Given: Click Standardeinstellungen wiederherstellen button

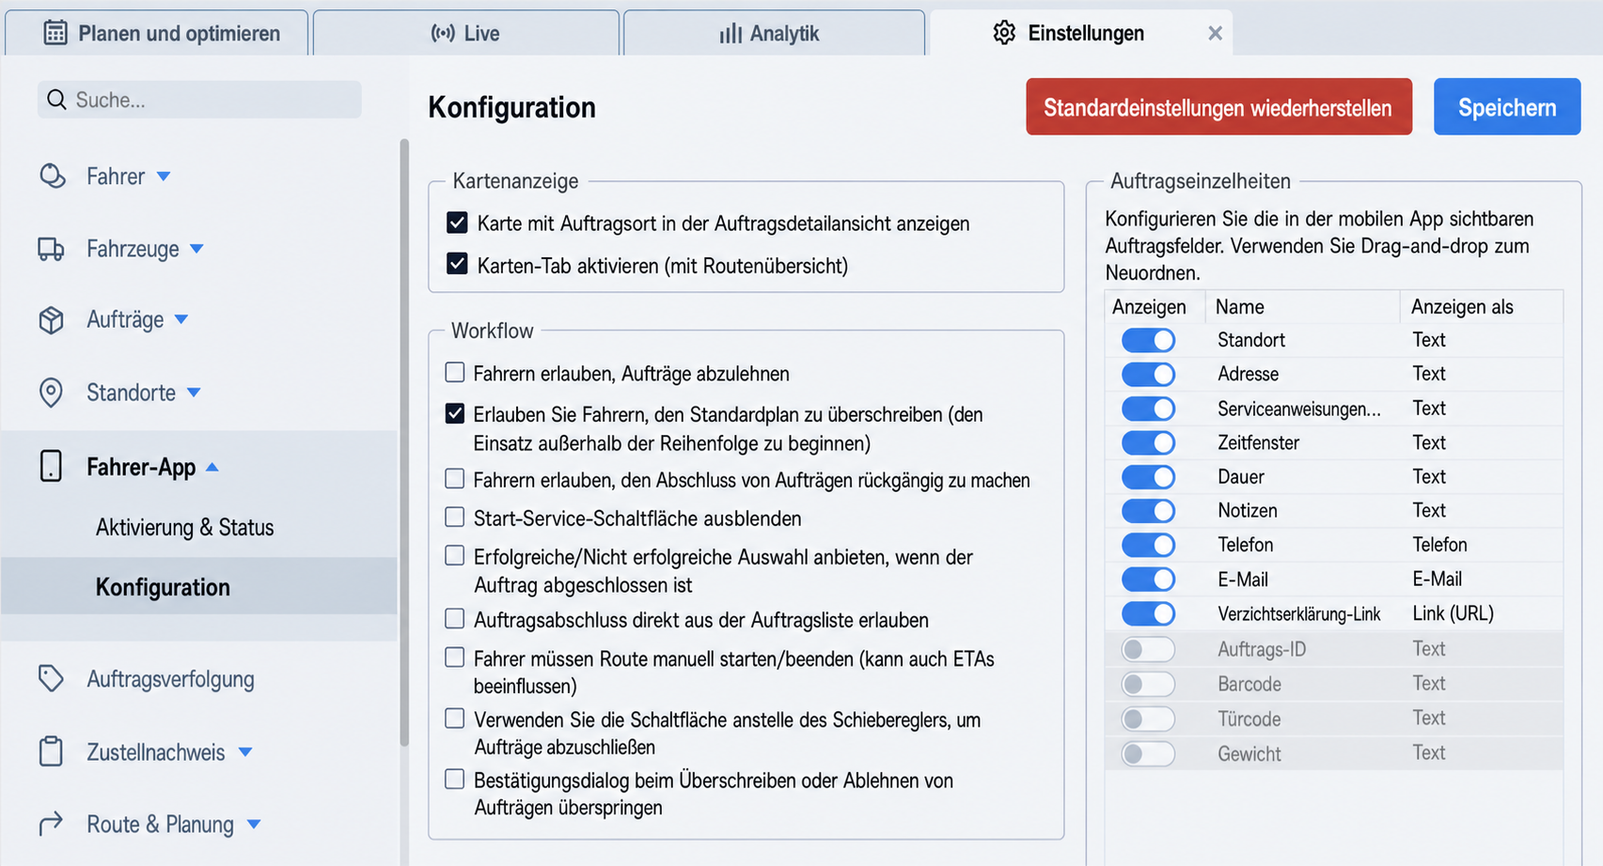Looking at the screenshot, I should click(x=1219, y=107).
